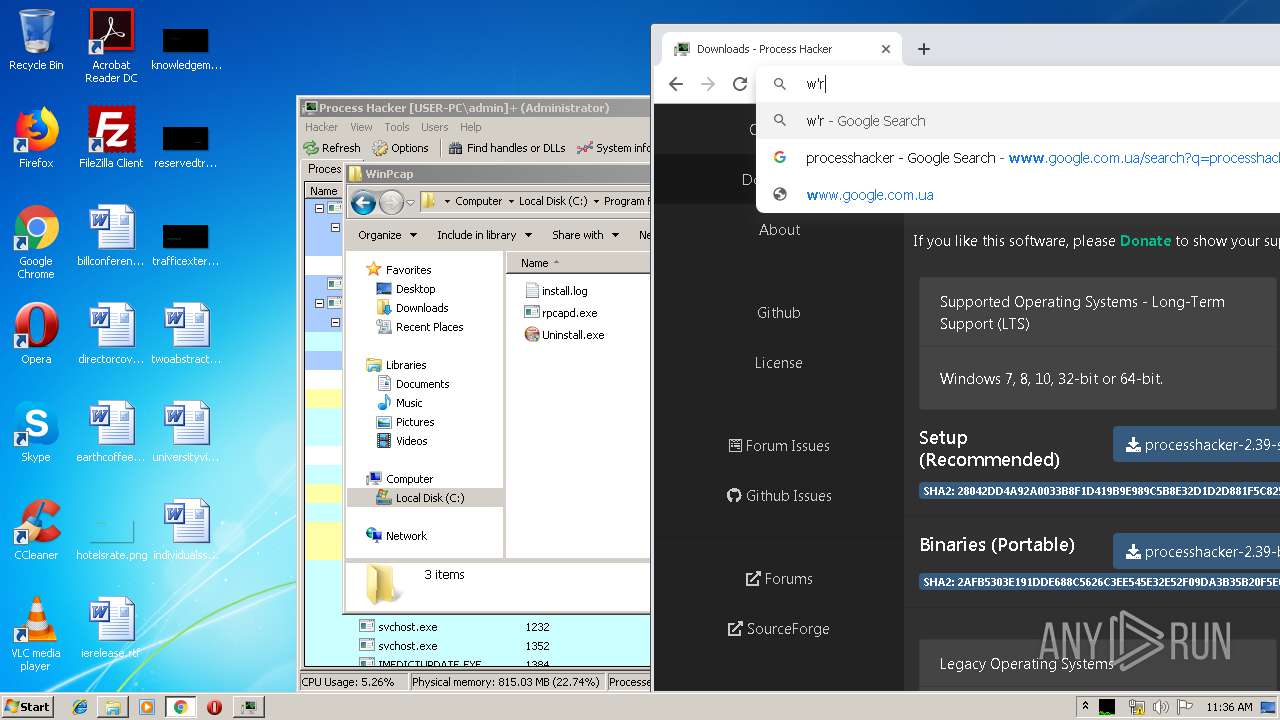Open Google Chrome desktop shortcut
The height and width of the screenshot is (720, 1280).
coord(36,242)
